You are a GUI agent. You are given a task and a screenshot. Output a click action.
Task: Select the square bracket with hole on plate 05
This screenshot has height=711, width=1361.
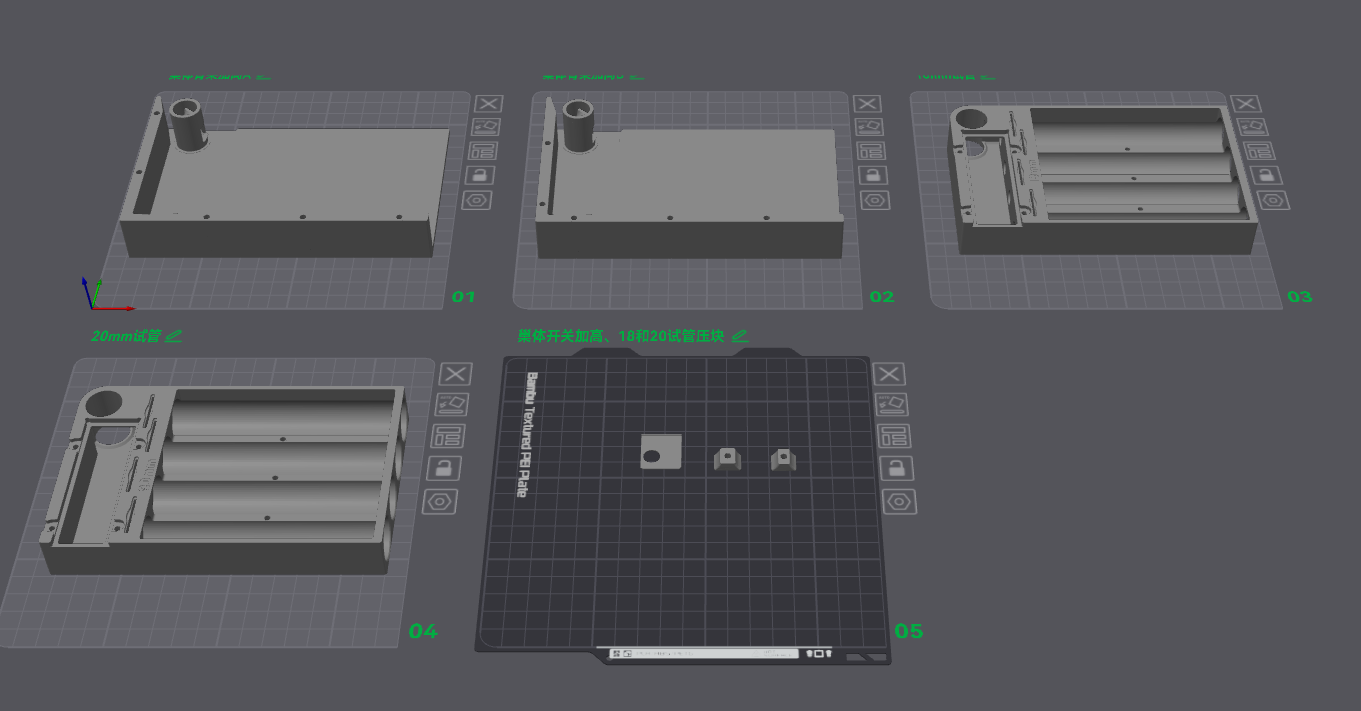660,452
